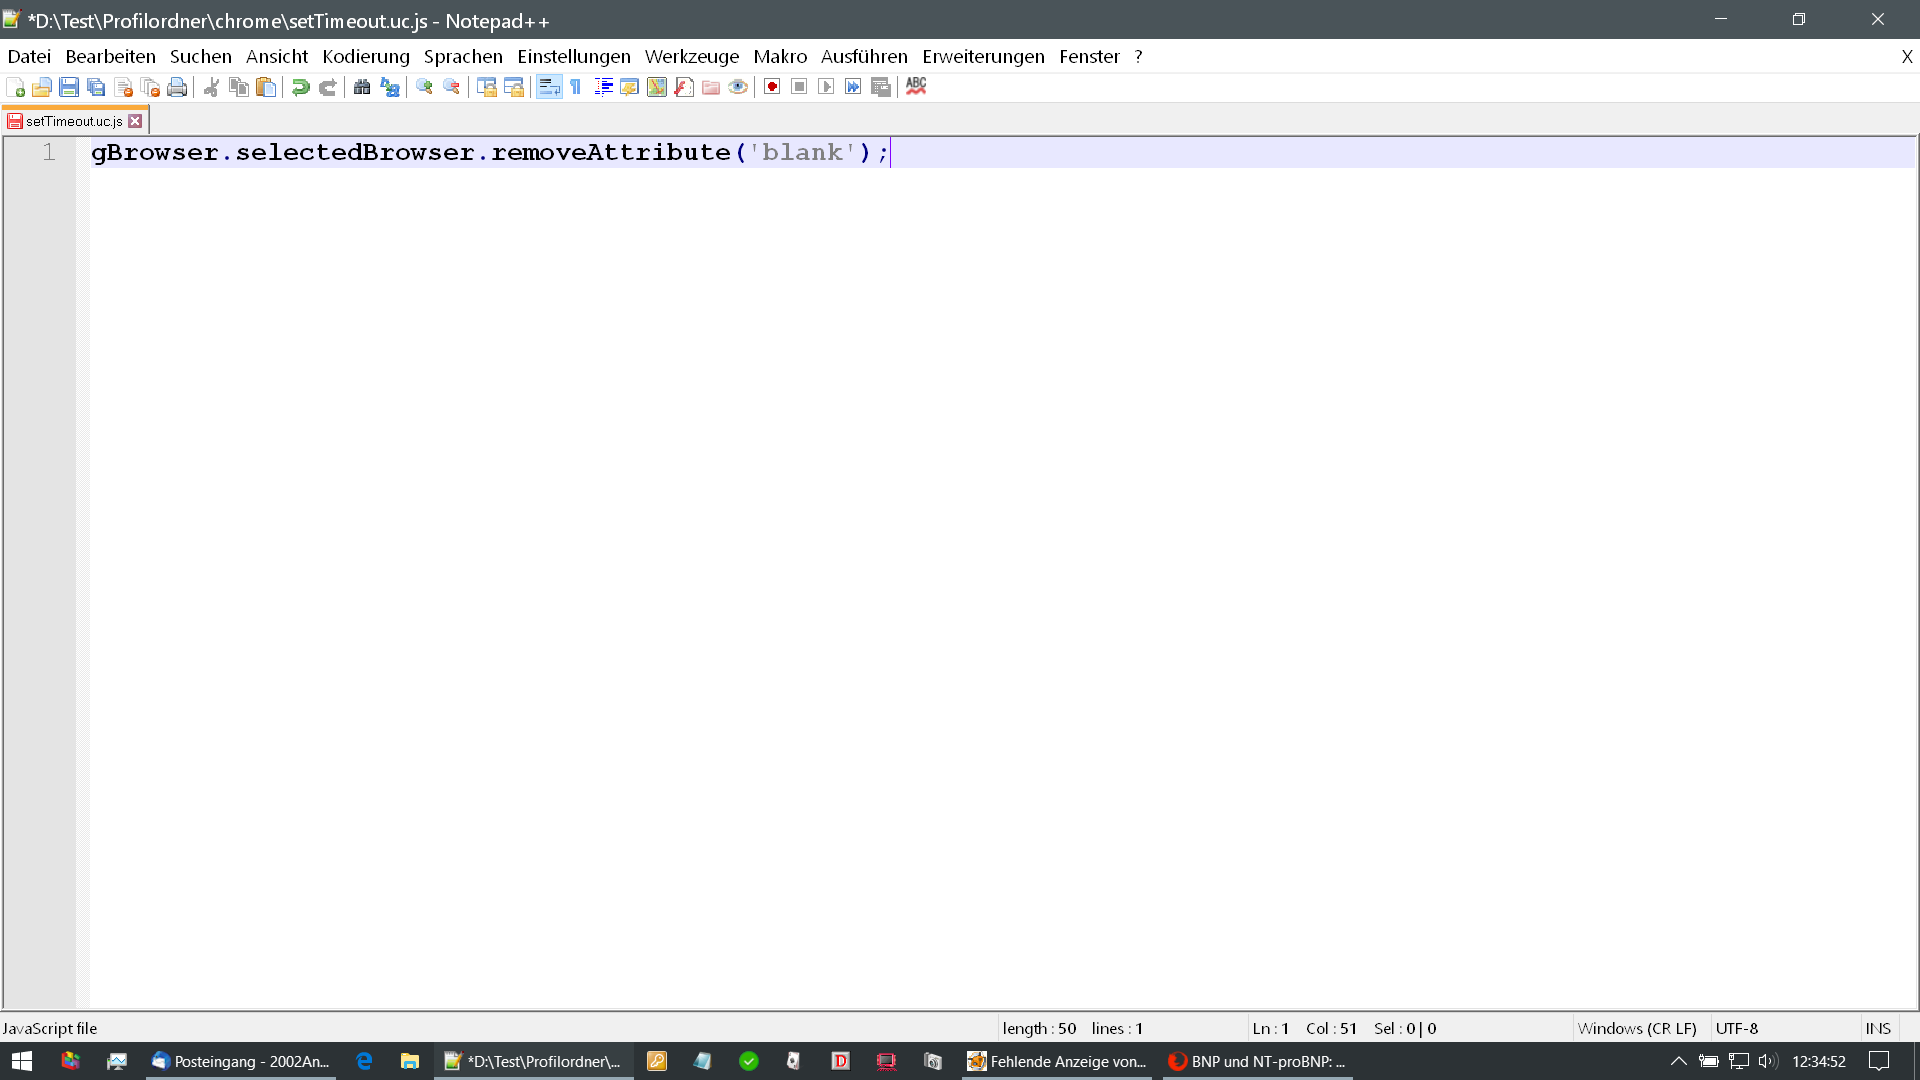Screen dimensions: 1920x1080
Task: Show hidden system tray icons chevron
Action: pos(1678,1061)
